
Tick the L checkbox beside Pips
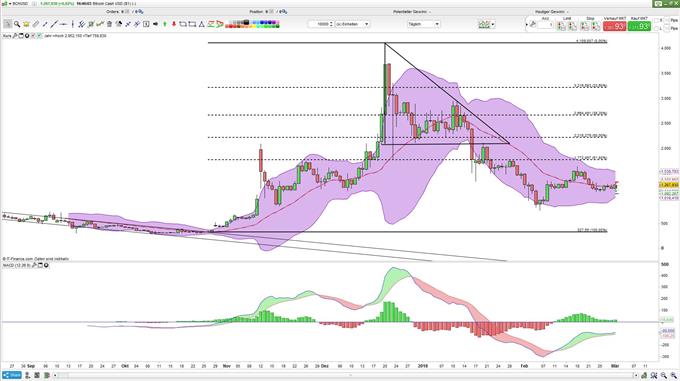[x=656, y=29]
